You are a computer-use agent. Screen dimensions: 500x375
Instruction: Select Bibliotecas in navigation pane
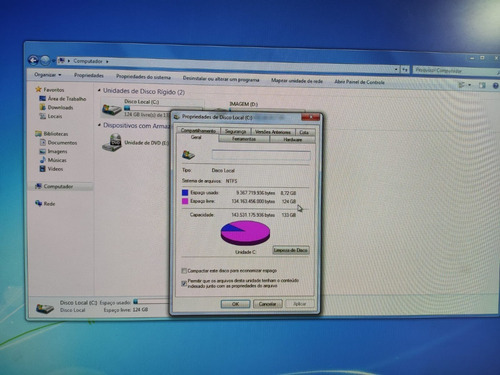(x=52, y=134)
